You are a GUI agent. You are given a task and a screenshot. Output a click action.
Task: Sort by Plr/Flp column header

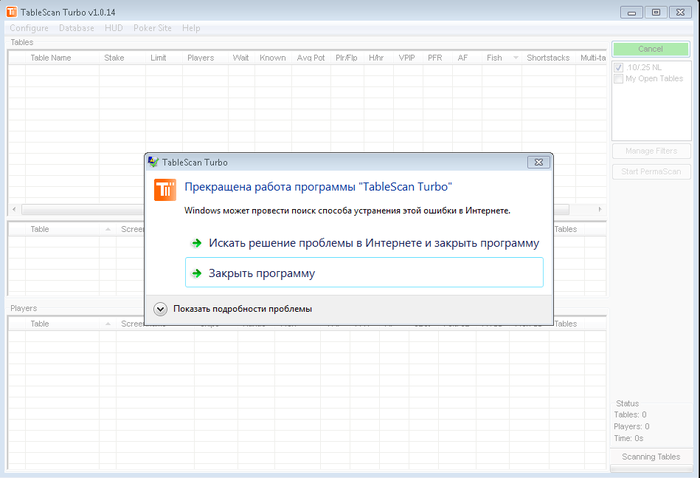coord(347,58)
